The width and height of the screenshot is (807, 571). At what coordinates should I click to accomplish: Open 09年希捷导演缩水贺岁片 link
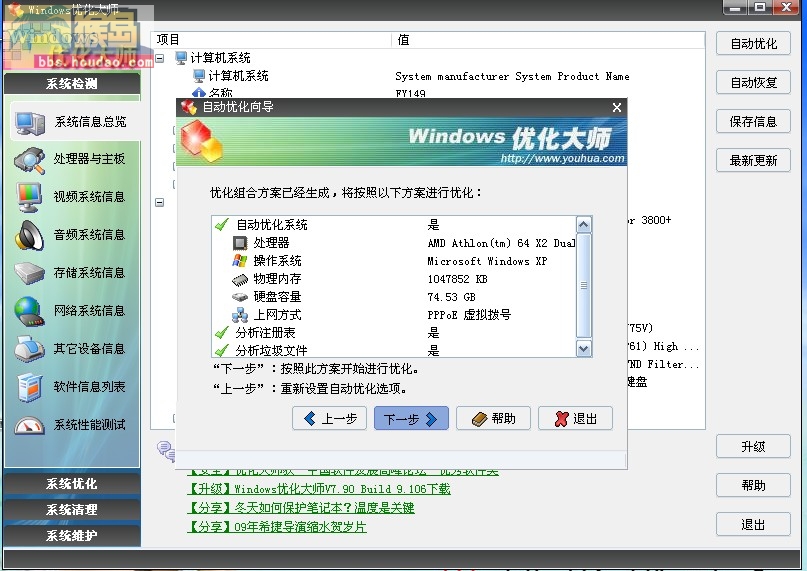(277, 527)
